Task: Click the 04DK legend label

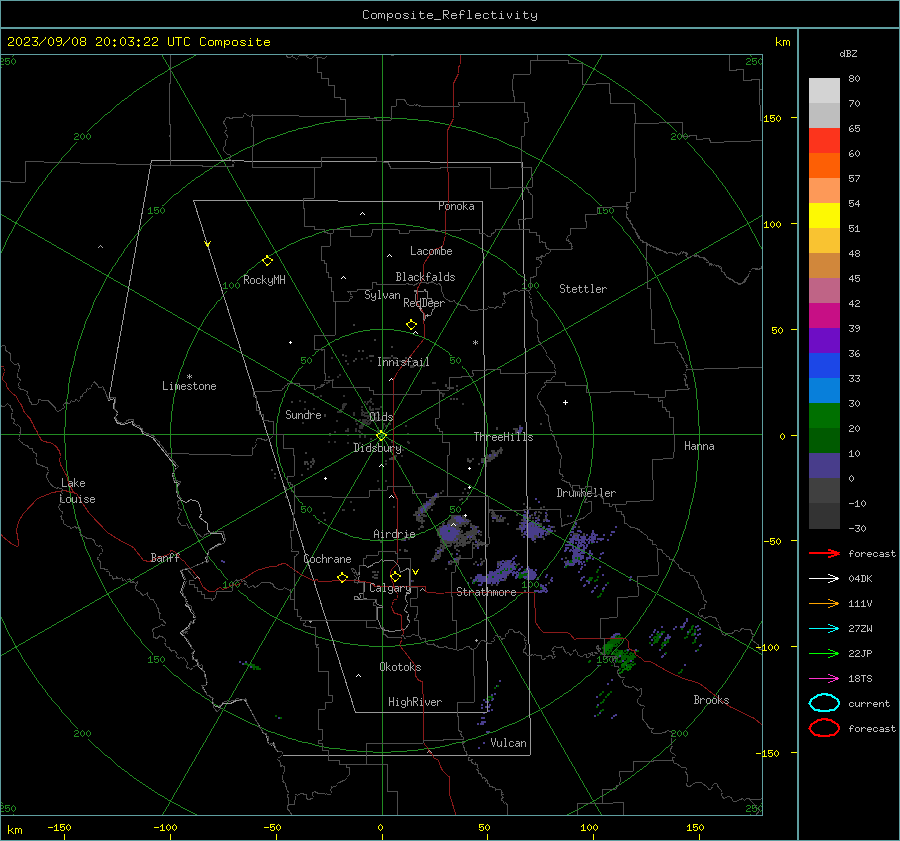Action: (x=860, y=579)
